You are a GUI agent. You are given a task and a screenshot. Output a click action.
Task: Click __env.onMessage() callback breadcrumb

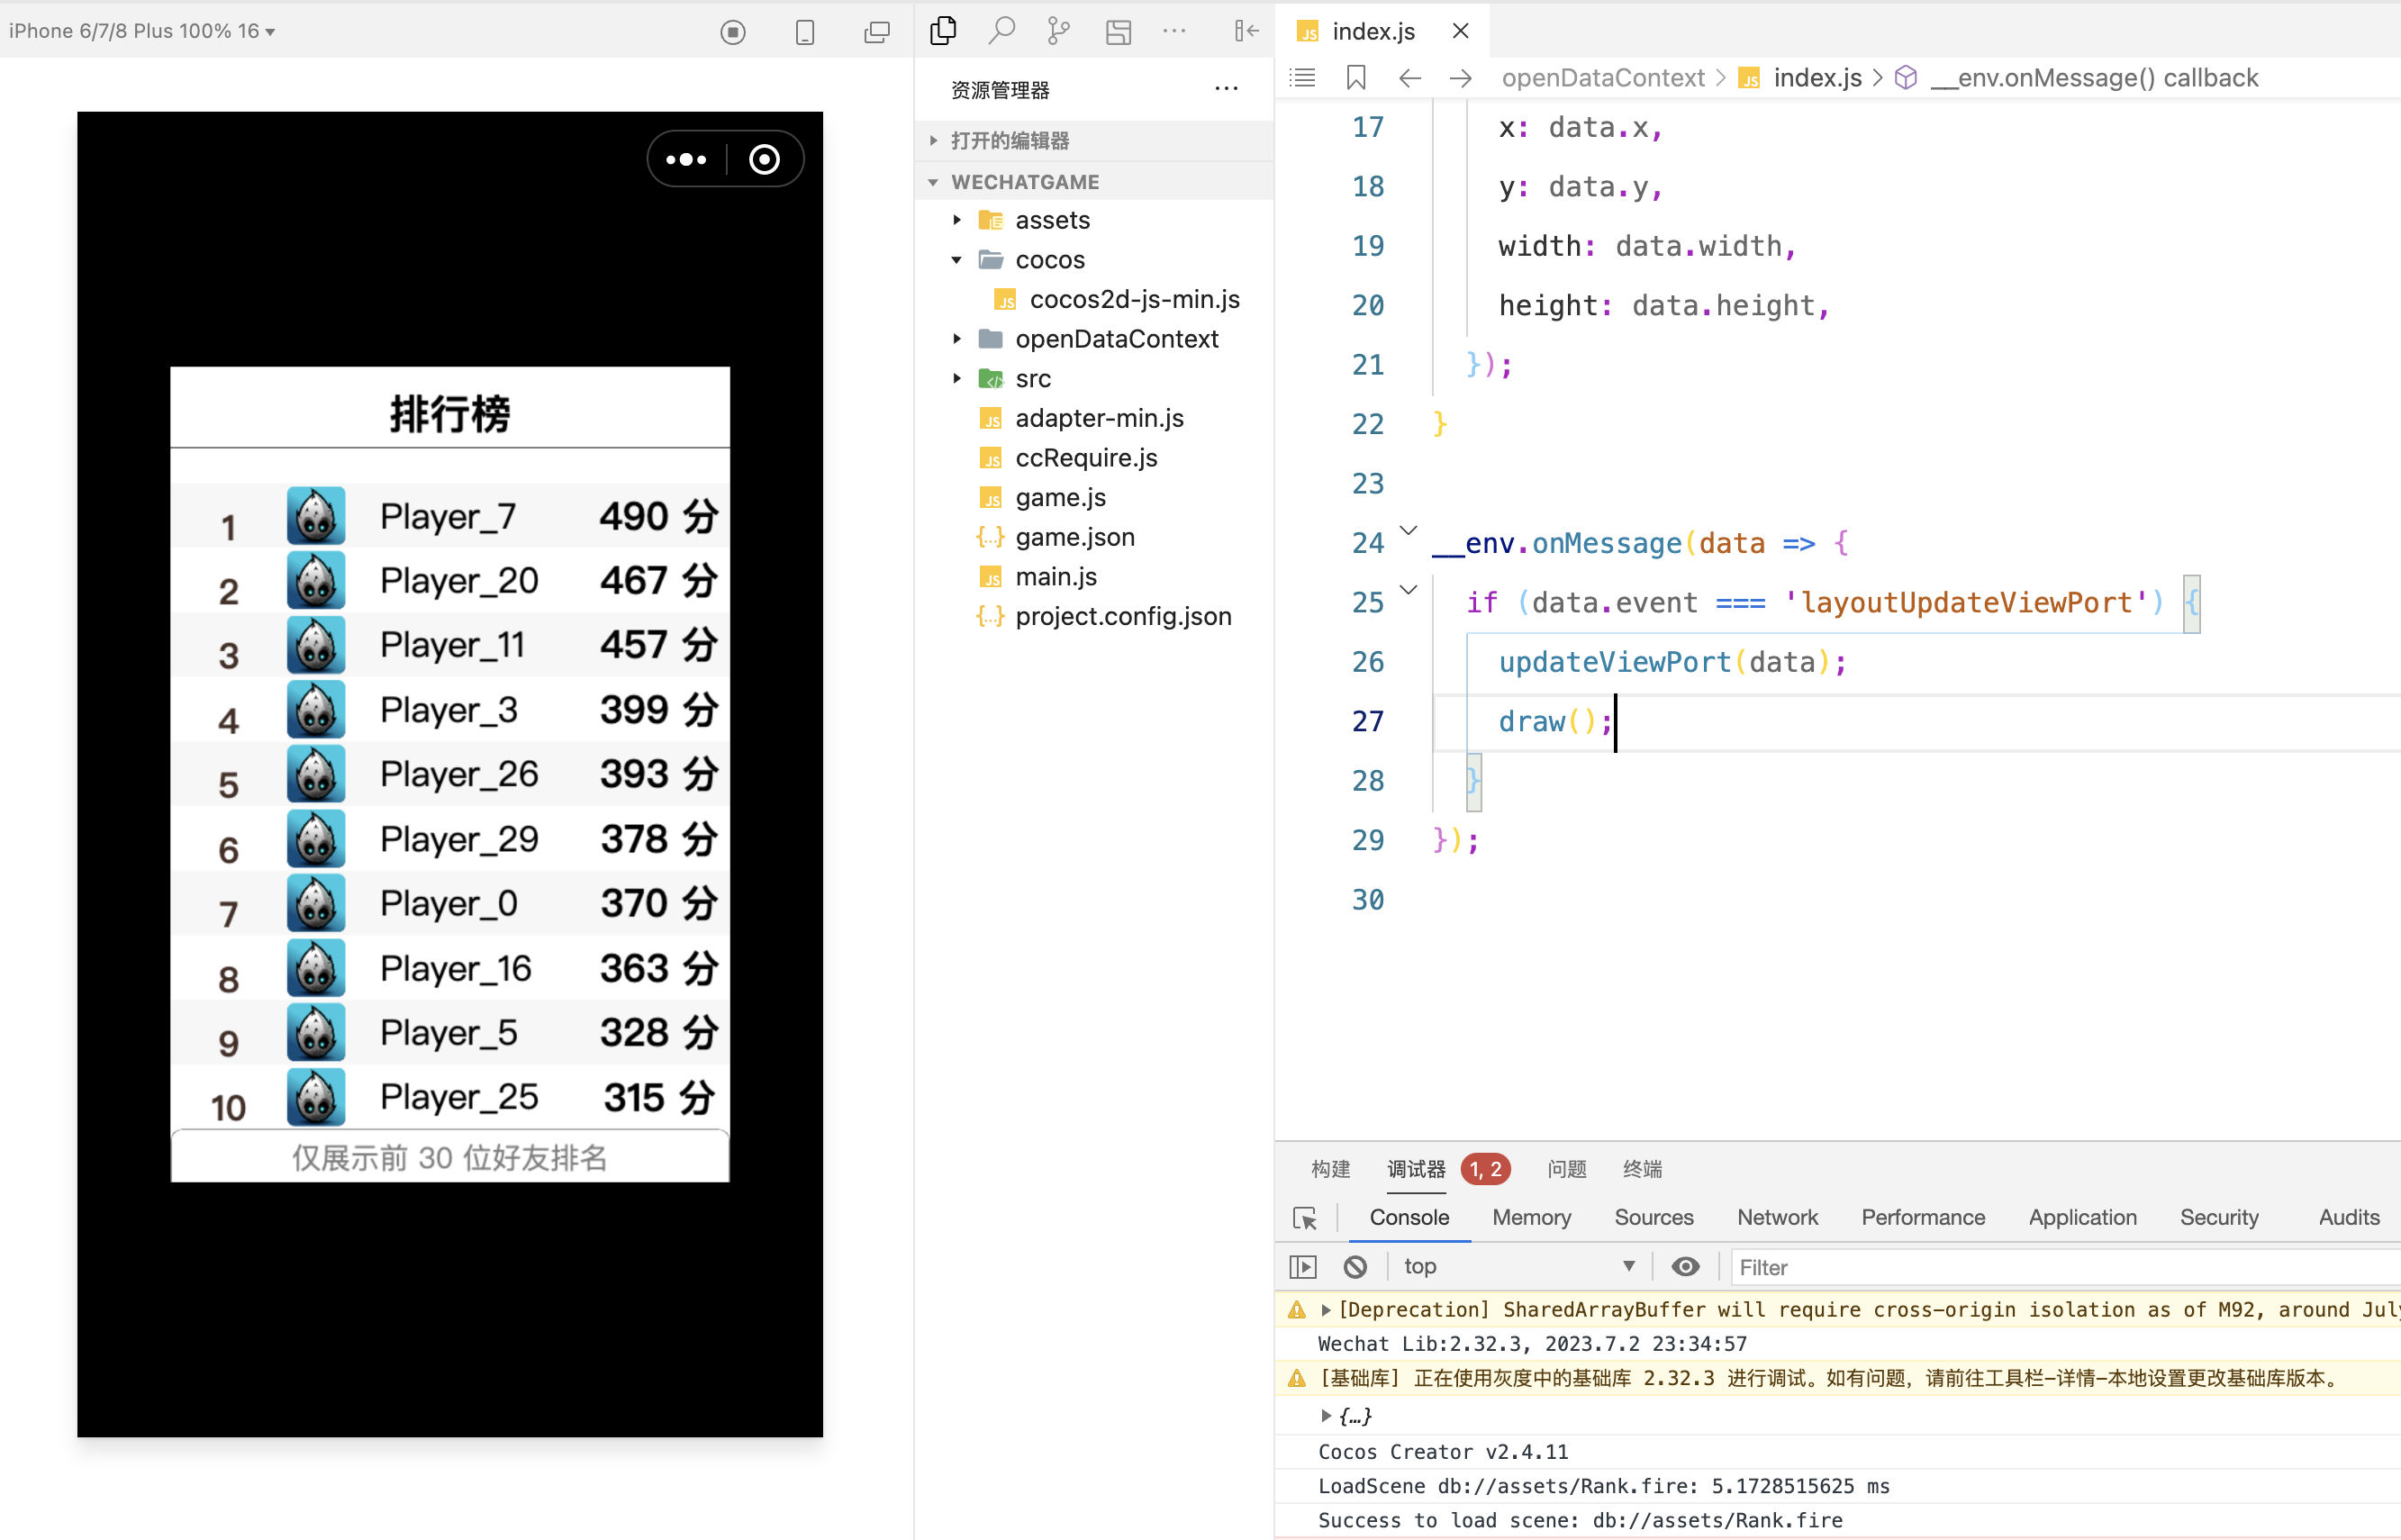point(2094,78)
